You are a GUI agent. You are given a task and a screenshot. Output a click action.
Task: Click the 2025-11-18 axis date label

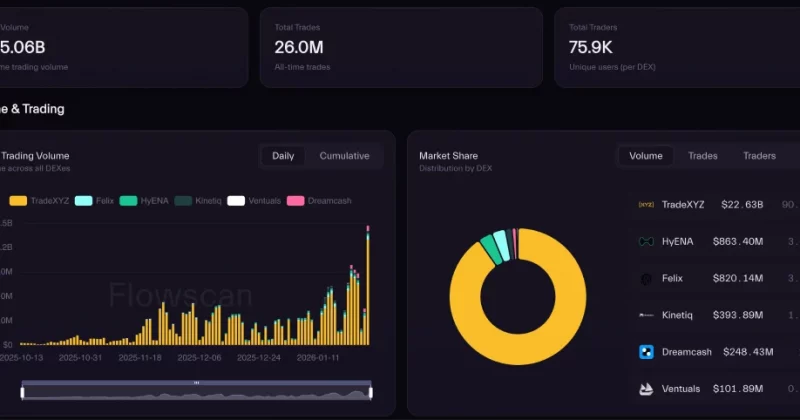point(140,358)
